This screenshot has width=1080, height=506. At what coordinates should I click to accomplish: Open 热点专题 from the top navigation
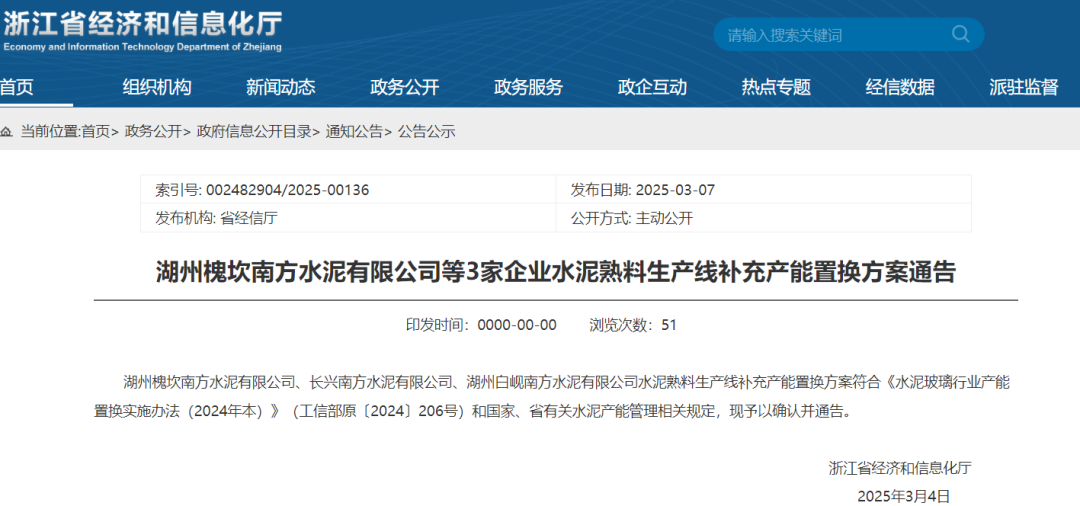[777, 87]
